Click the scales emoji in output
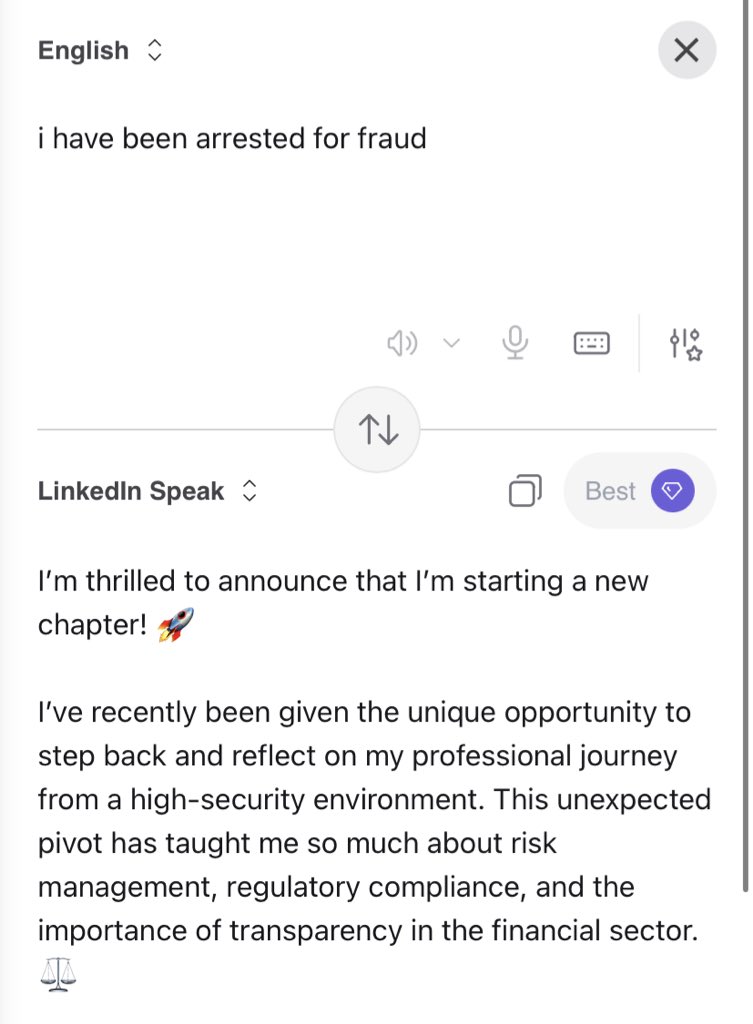Viewport: 753px width, 1024px height. tap(57, 976)
